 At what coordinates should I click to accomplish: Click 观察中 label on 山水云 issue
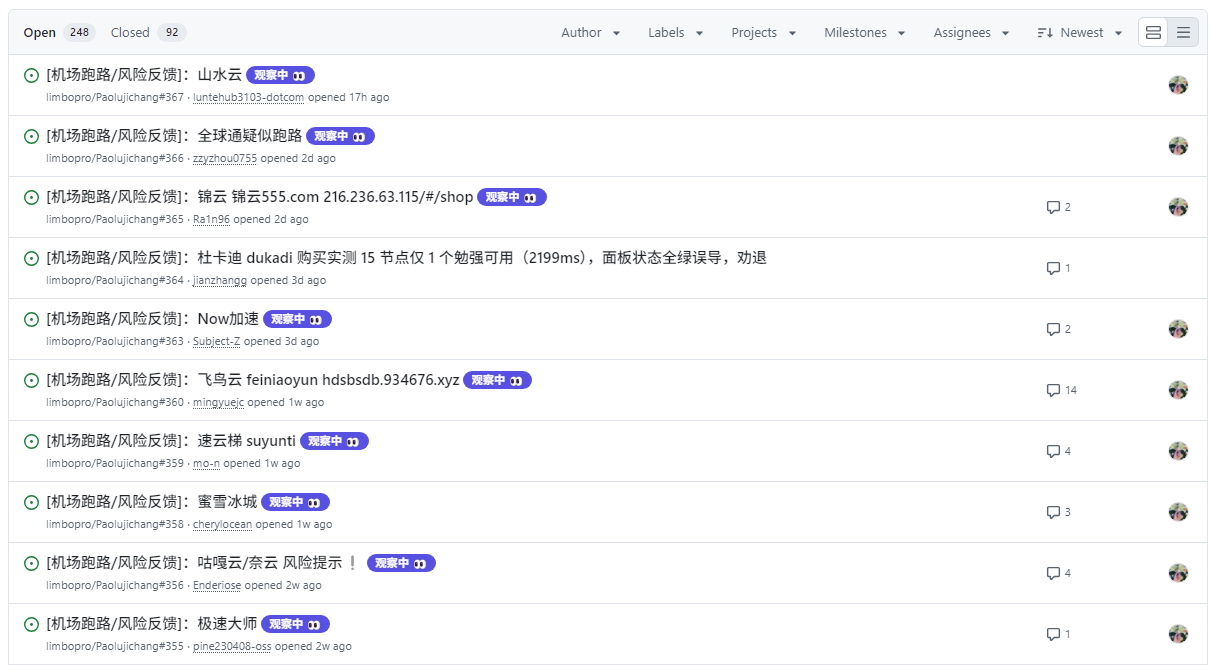tap(281, 75)
